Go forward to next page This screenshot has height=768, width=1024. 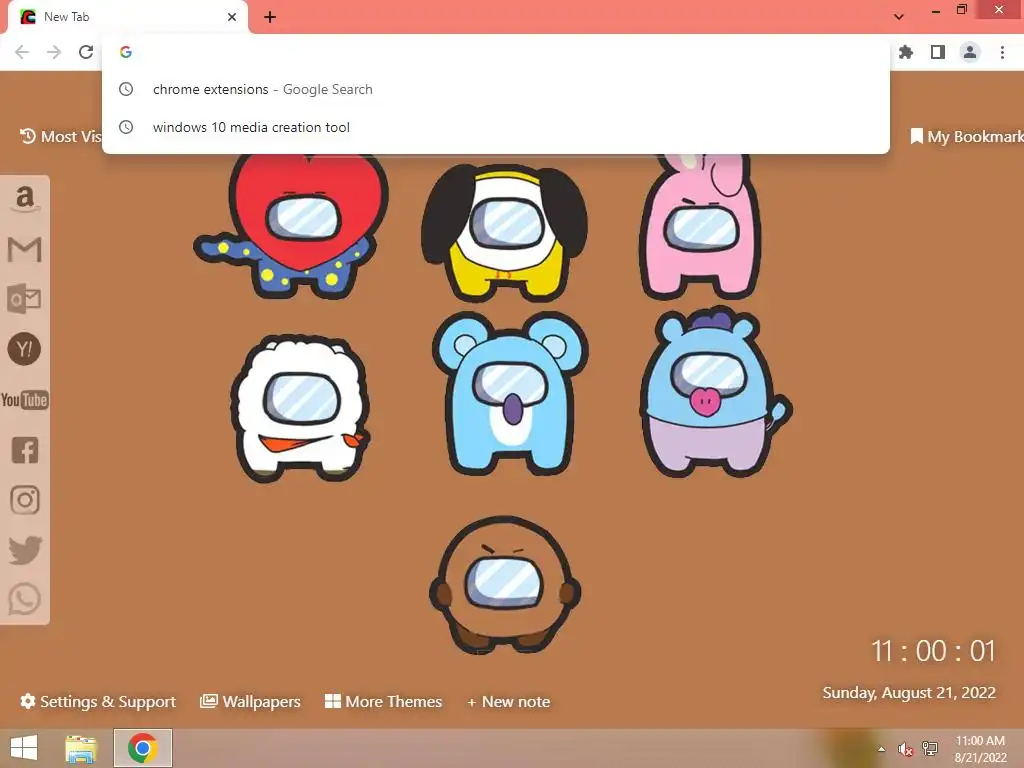point(54,52)
